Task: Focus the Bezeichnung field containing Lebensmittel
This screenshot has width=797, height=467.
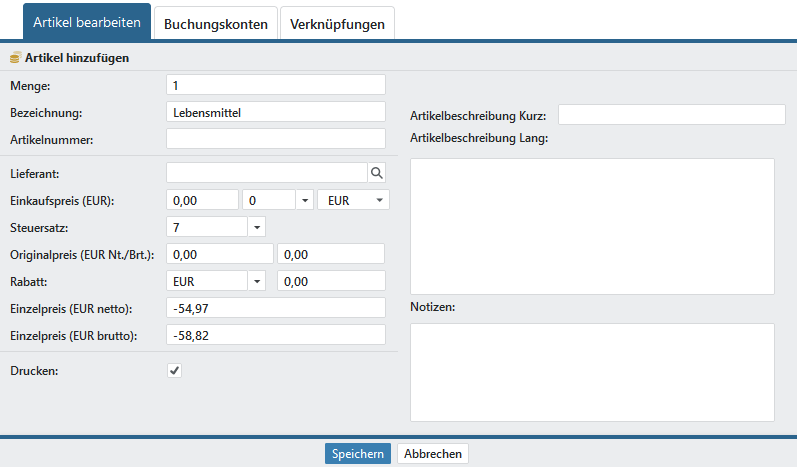Action: (x=275, y=112)
